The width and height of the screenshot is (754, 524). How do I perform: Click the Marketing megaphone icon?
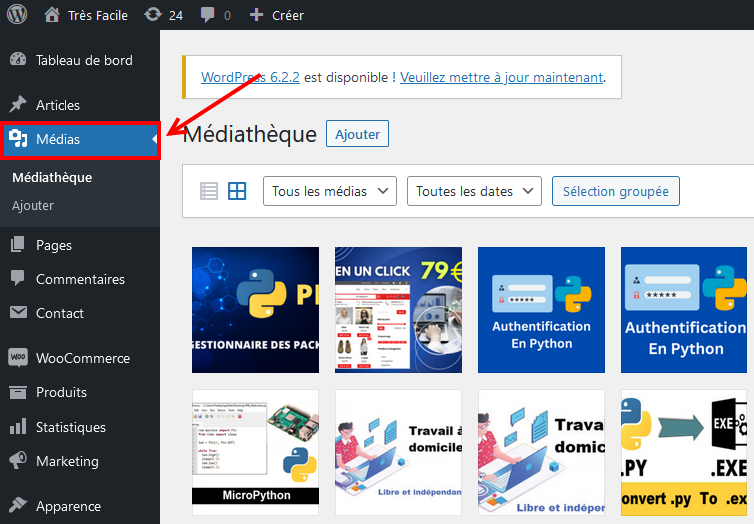(18, 460)
